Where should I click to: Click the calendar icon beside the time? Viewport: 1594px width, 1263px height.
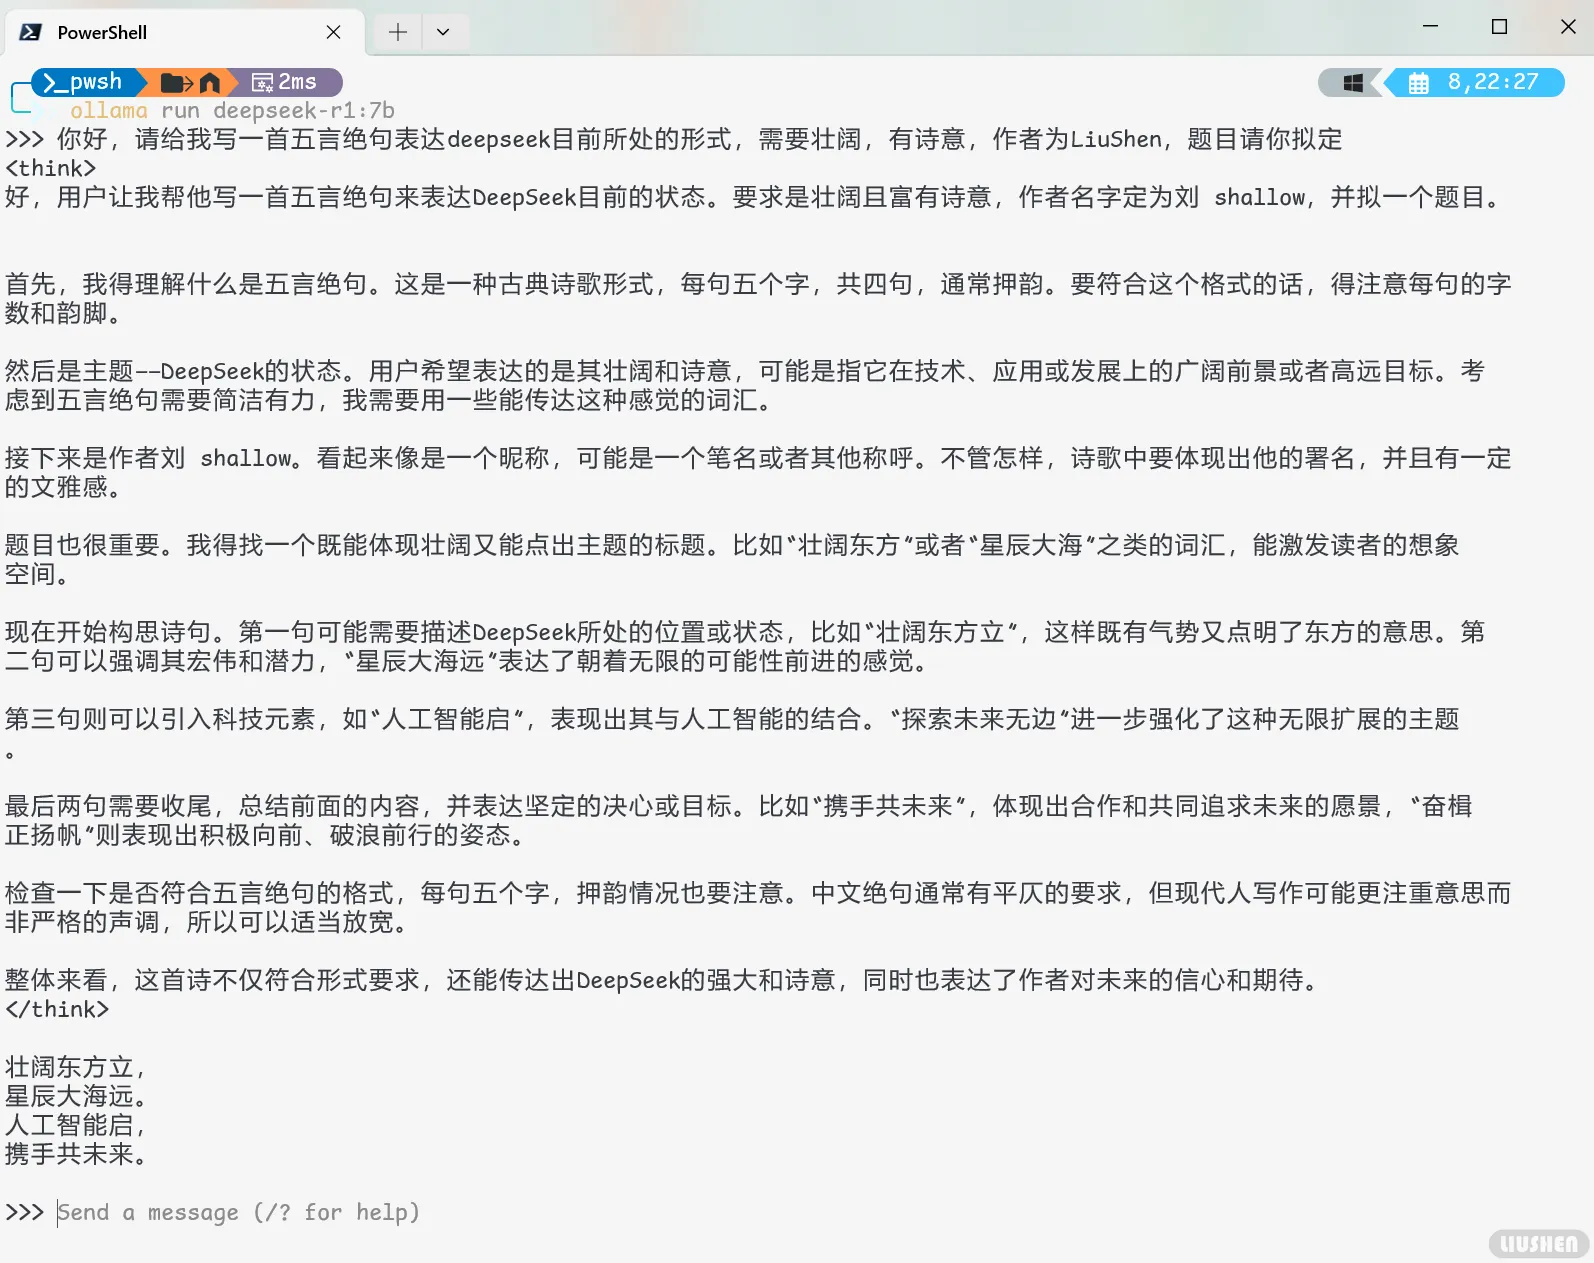pyautogui.click(x=1418, y=83)
